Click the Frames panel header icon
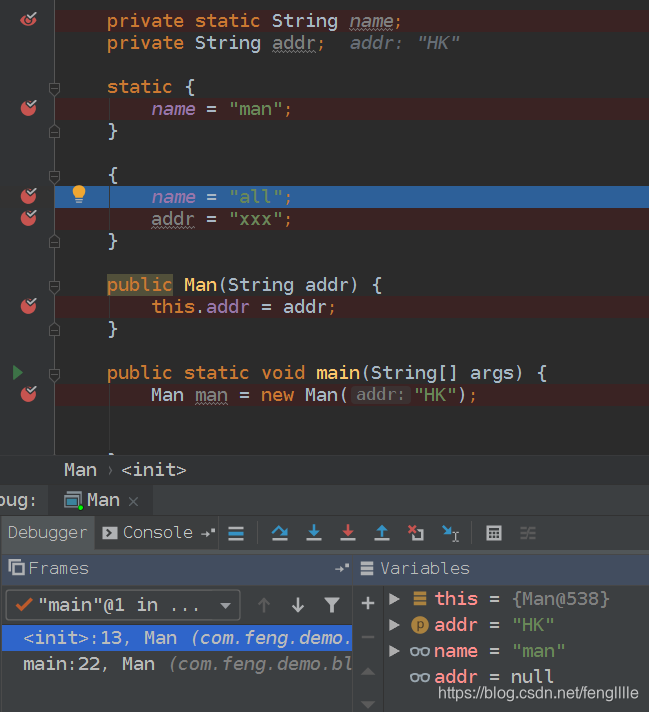The image size is (649, 712). tap(16, 568)
